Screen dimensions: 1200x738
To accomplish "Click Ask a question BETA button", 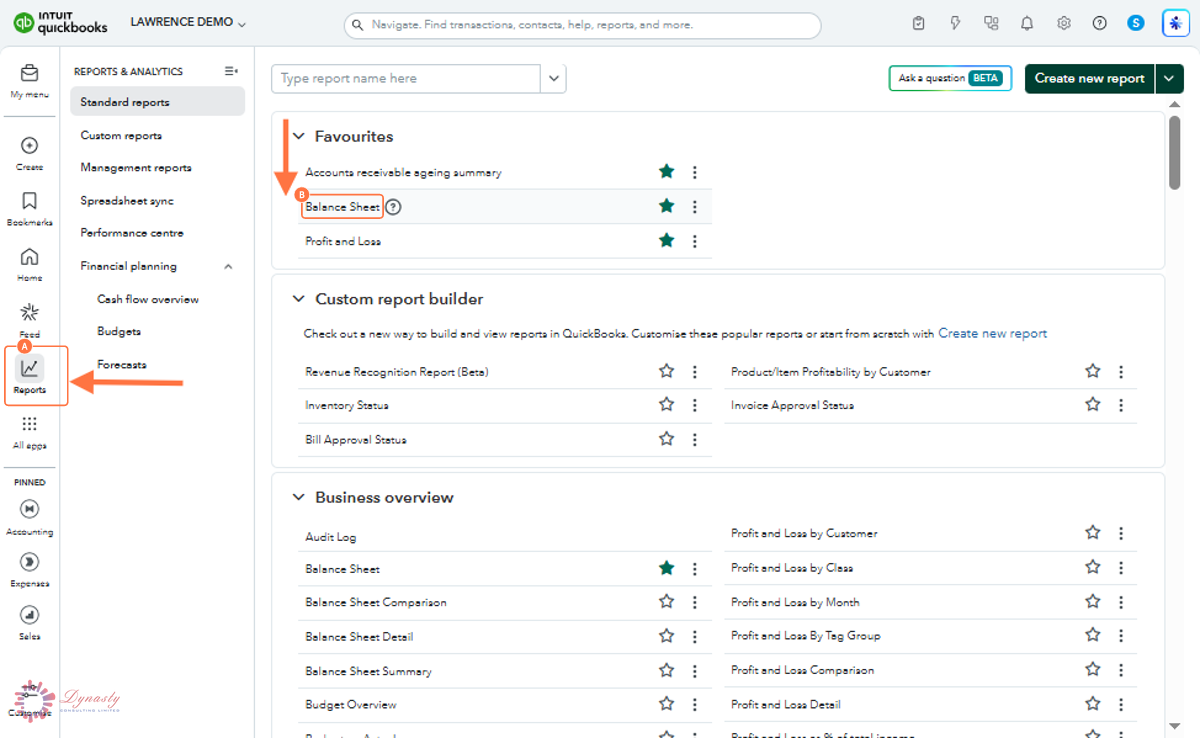I will [950, 78].
